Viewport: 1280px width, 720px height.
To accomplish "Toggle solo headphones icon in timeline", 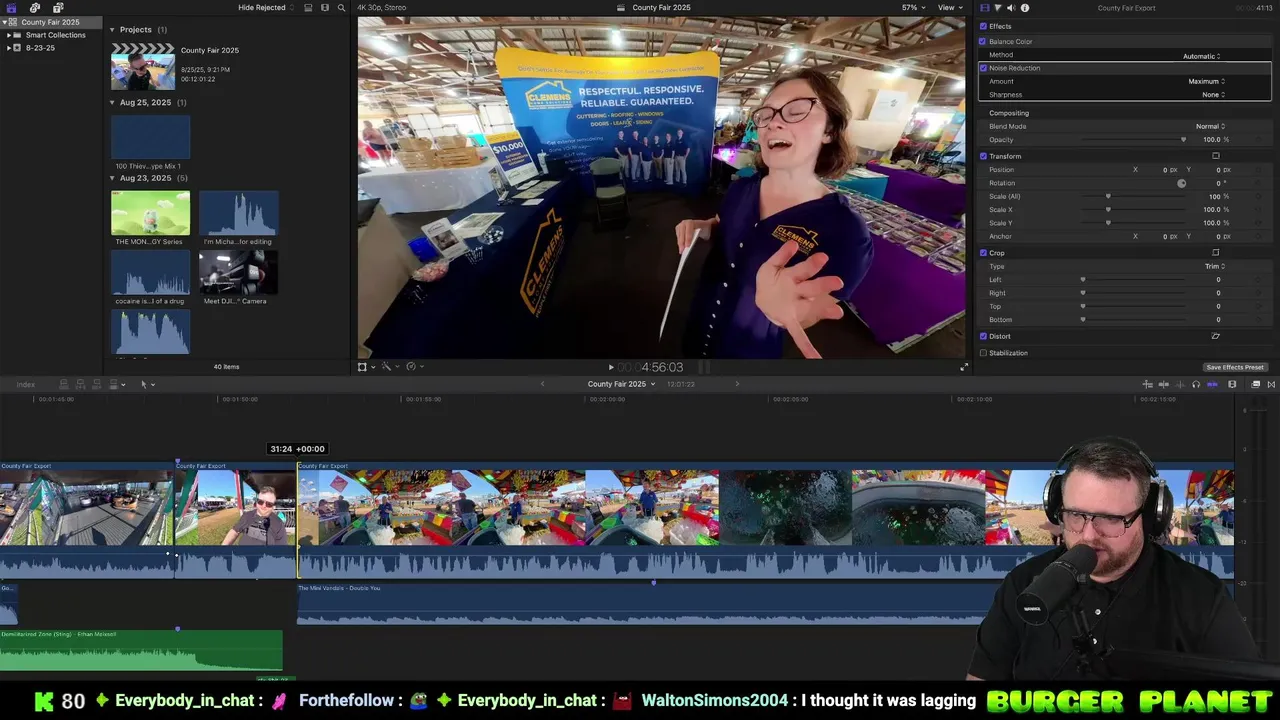I will [x=1196, y=384].
